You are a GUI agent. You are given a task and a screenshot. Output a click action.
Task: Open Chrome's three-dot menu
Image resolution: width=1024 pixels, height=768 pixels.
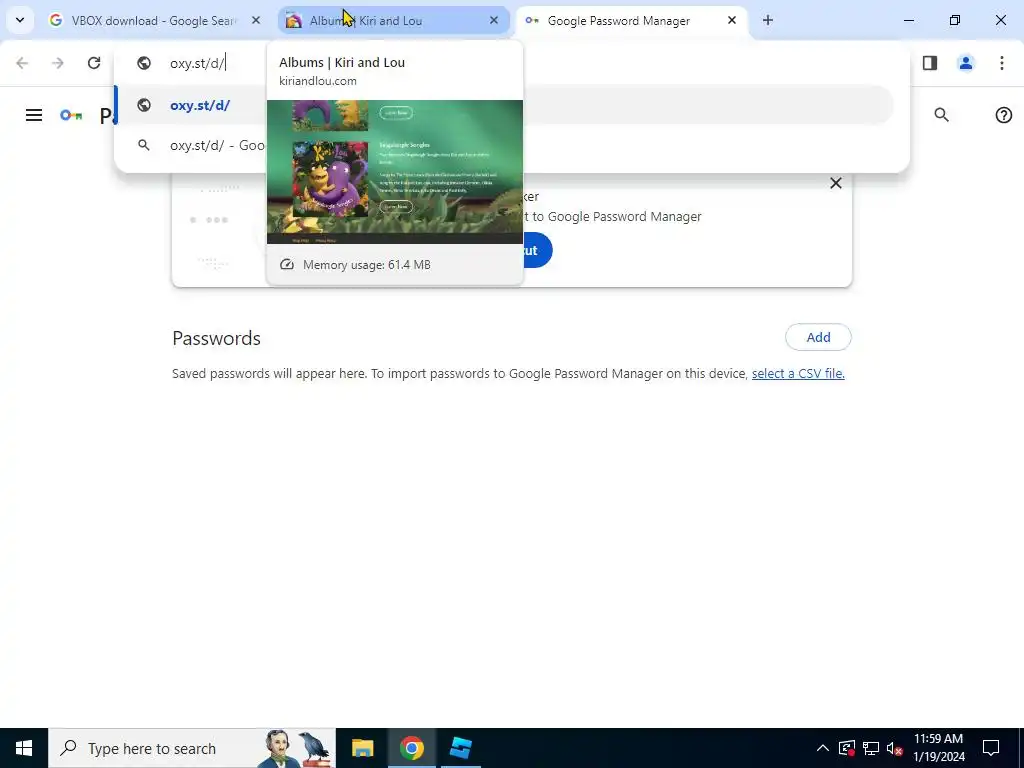[x=1002, y=63]
